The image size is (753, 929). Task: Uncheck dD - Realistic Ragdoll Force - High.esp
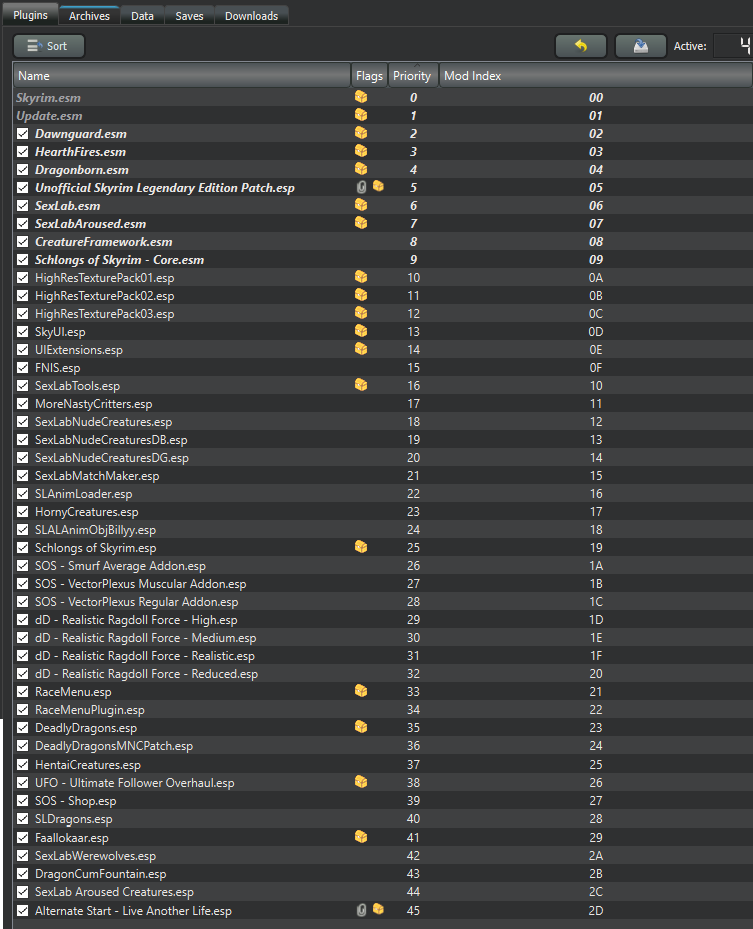23,620
